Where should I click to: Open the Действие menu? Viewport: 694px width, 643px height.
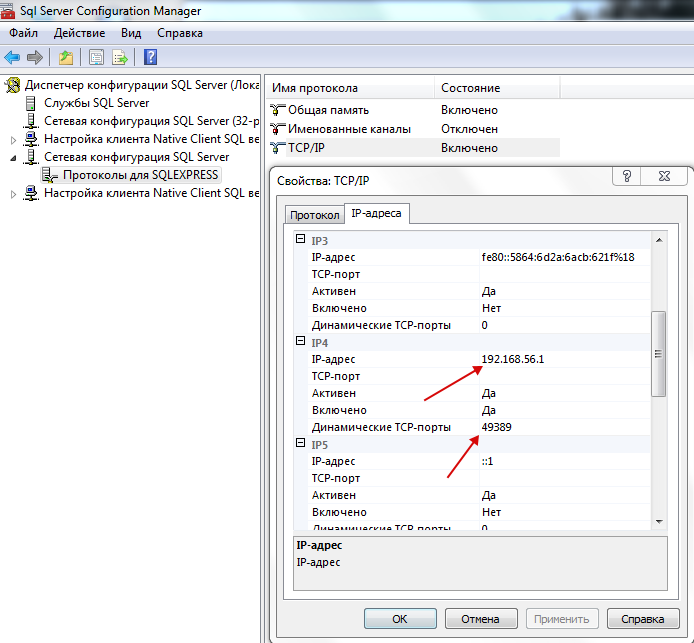pos(80,33)
